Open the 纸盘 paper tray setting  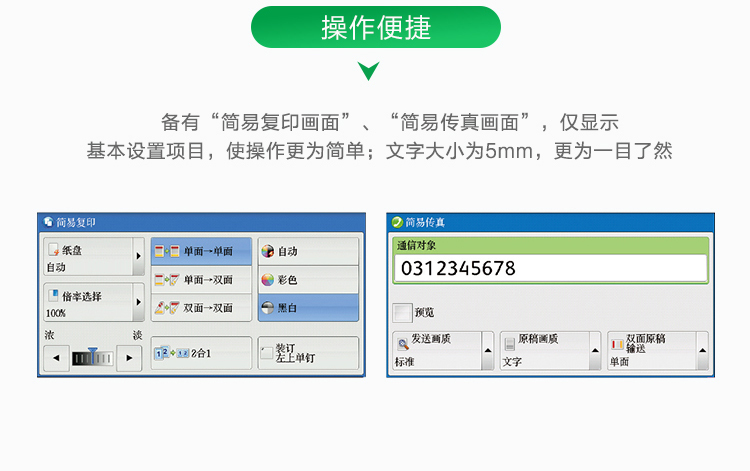click(88, 257)
